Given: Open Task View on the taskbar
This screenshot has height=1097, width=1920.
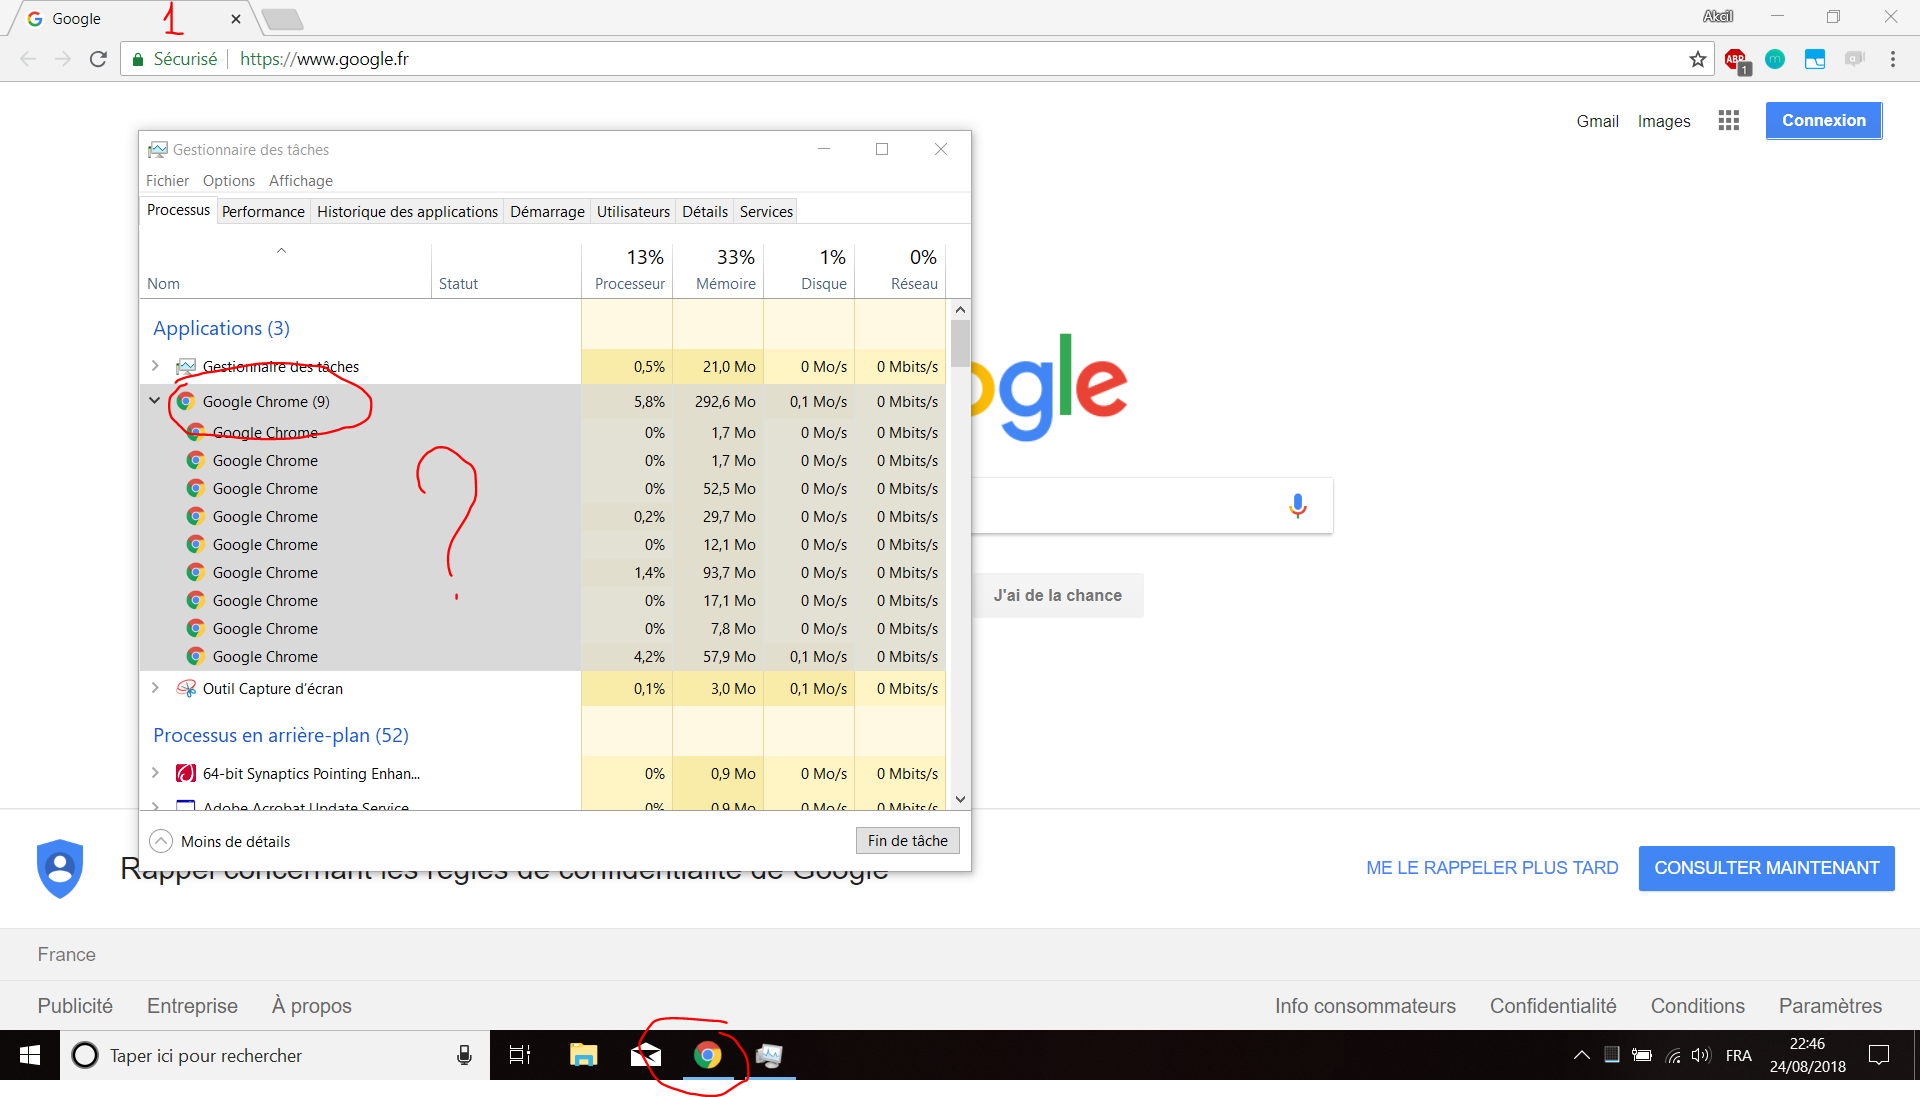Looking at the screenshot, I should tap(520, 1055).
